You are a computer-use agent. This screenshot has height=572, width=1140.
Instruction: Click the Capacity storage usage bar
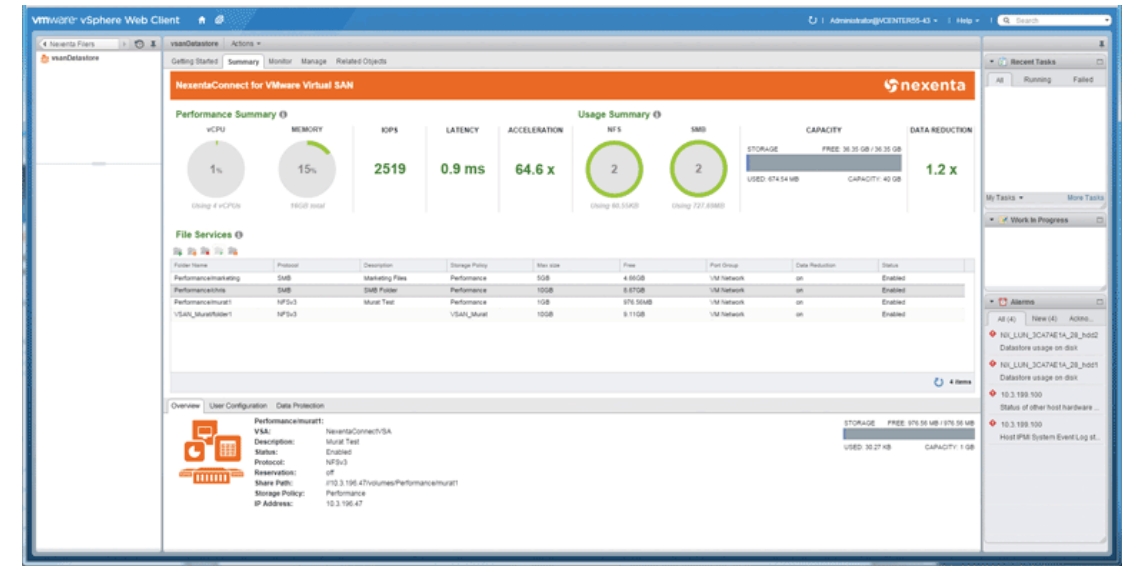824,163
